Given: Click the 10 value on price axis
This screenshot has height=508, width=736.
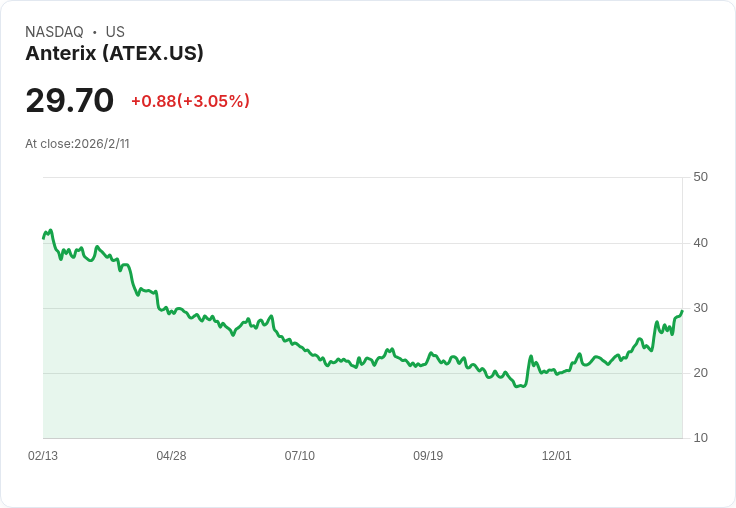Looking at the screenshot, I should click(x=700, y=438).
